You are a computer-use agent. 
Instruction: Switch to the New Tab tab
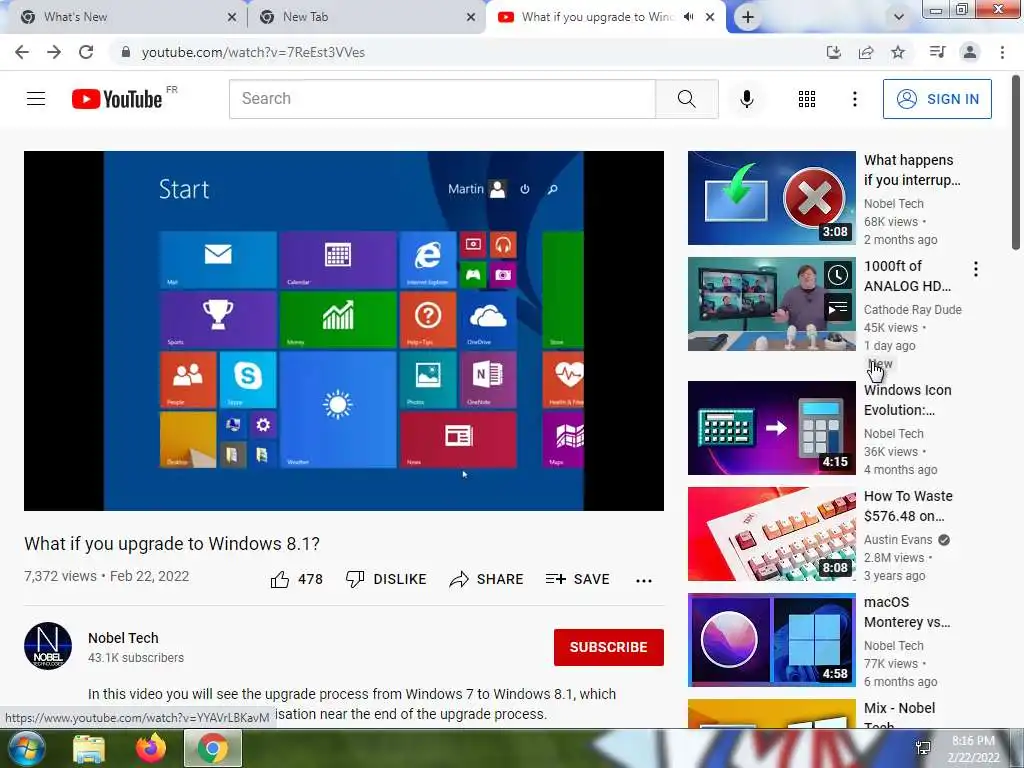click(366, 17)
